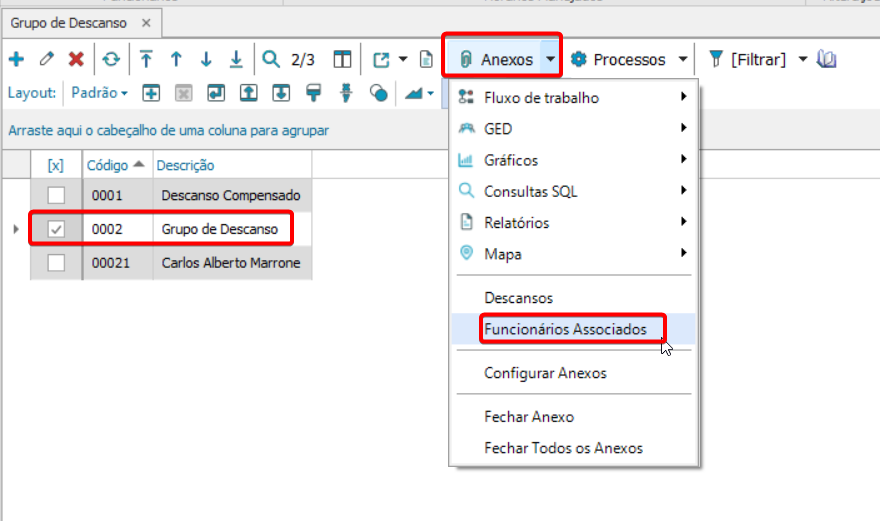Click the magnifier search icon
This screenshot has width=880, height=521.
click(271, 59)
